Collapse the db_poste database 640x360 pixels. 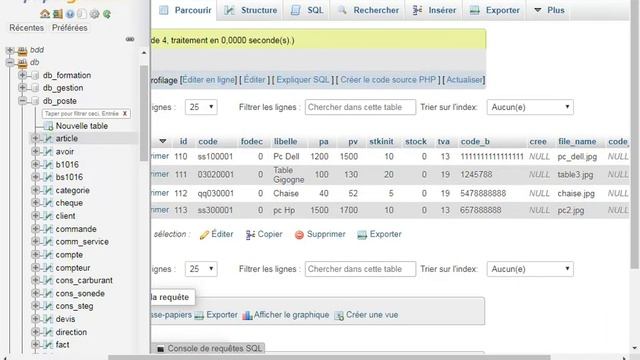pos(22,101)
